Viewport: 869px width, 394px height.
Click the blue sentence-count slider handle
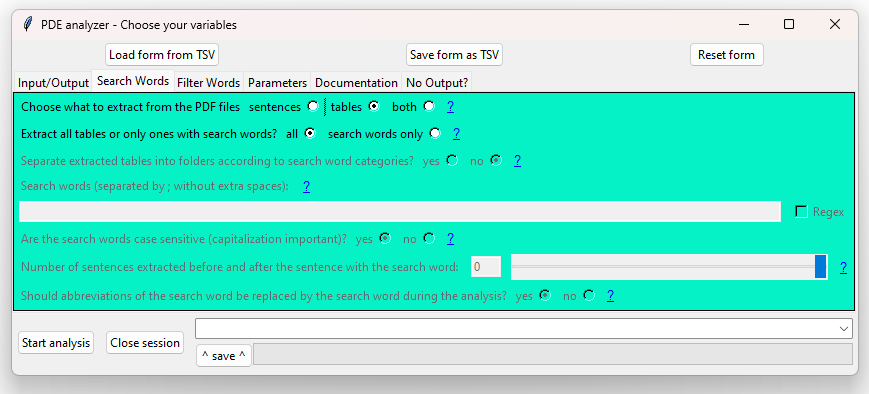click(x=821, y=267)
